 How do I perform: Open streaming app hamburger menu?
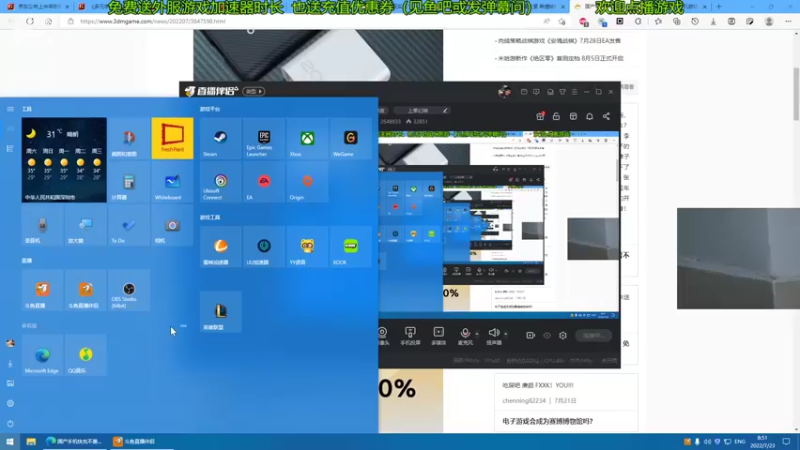[x=574, y=92]
